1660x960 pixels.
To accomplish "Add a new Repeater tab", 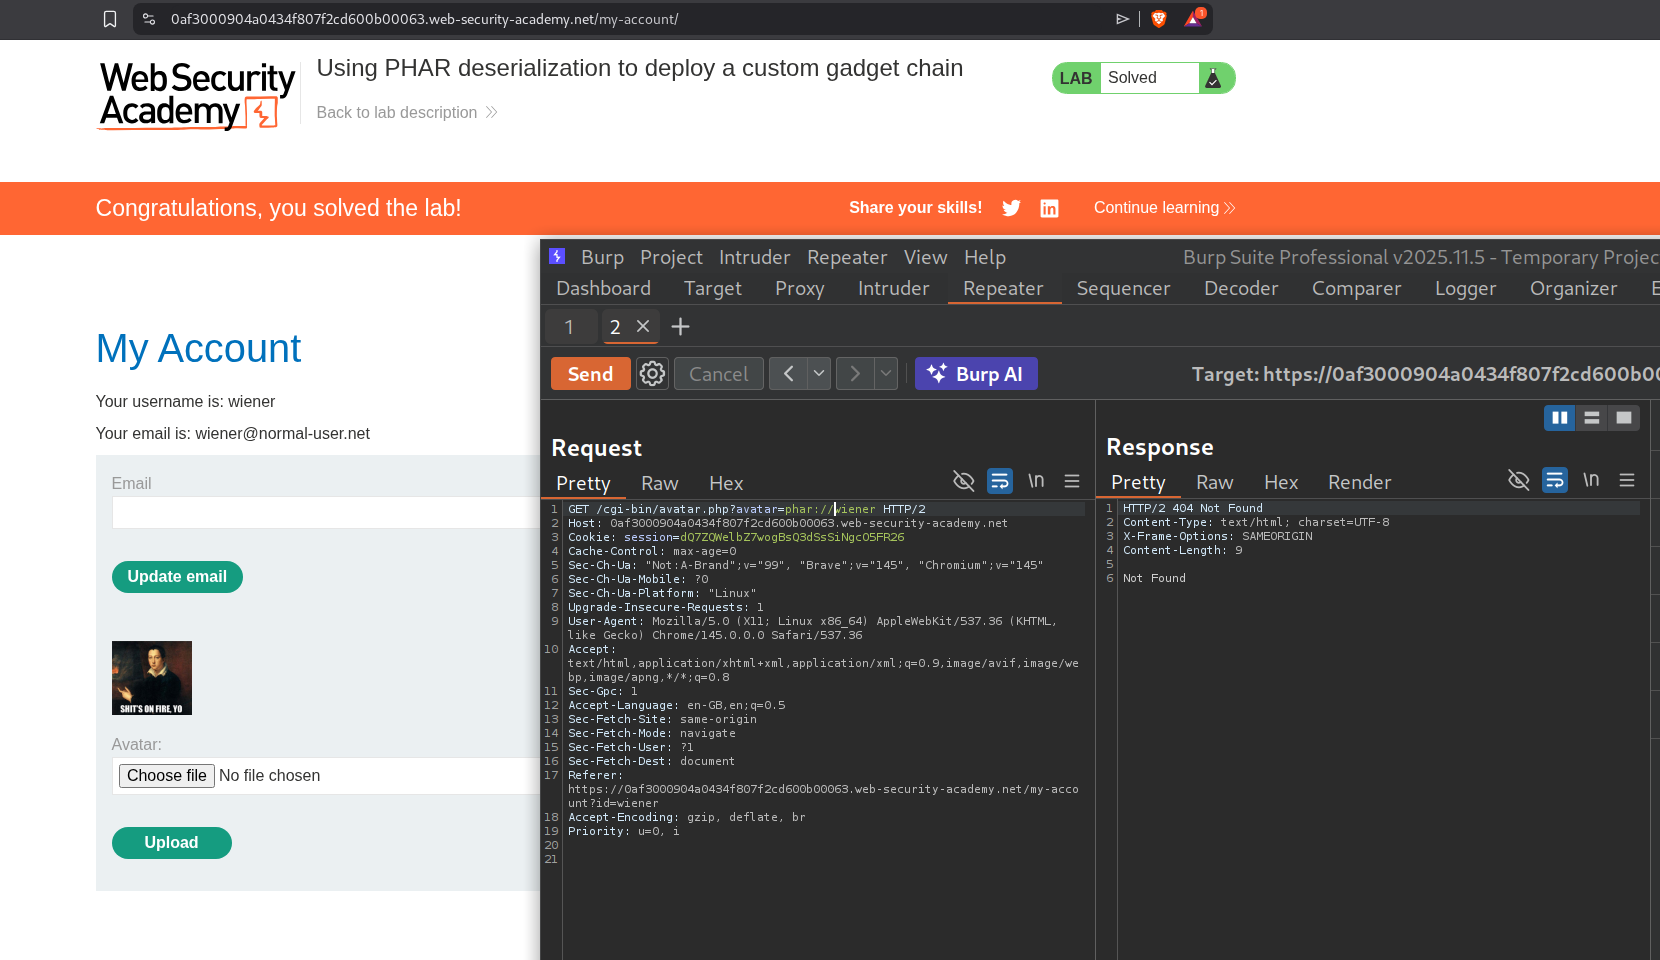I will 680,327.
